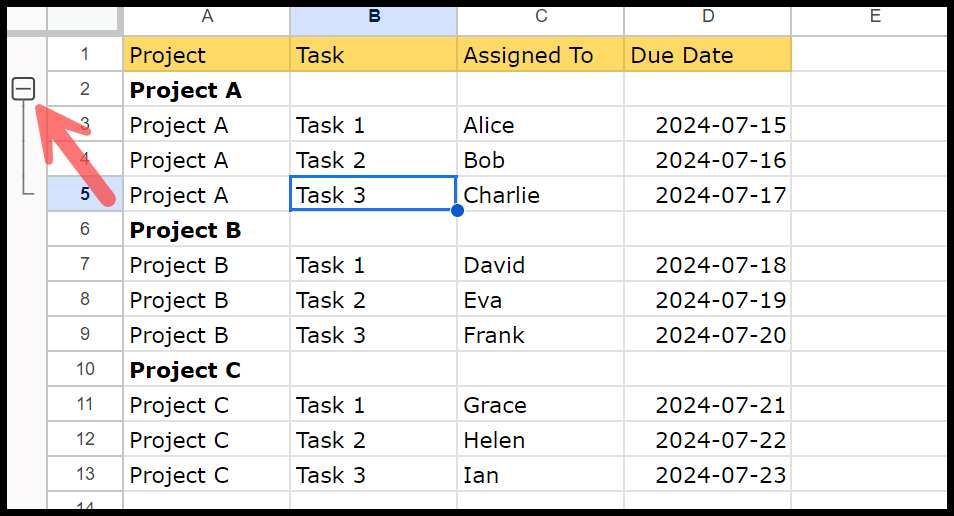Select the Assigned To header cell

[540, 54]
